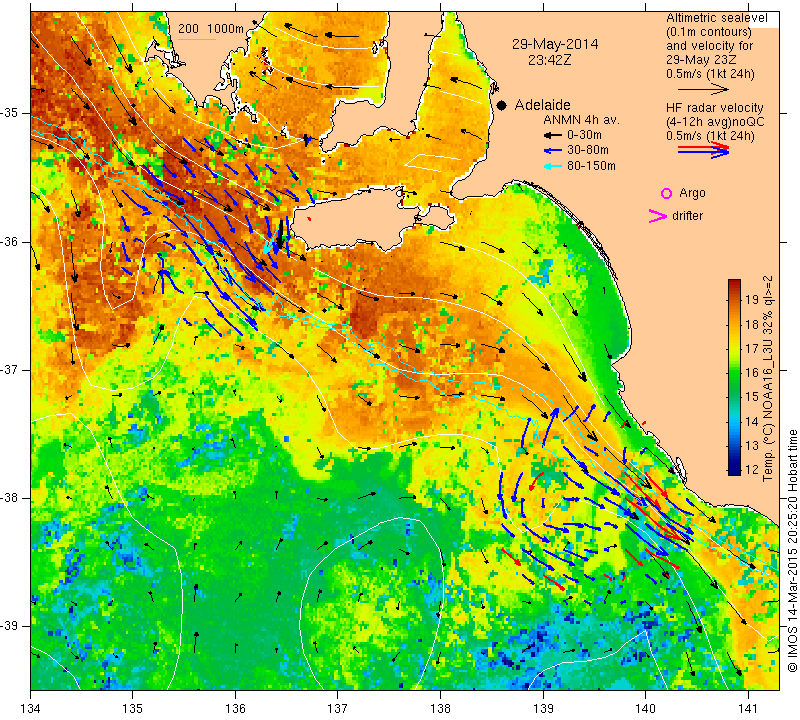Click the '-37' latitude axis label
The height and width of the screenshot is (720, 800).
[10, 369]
